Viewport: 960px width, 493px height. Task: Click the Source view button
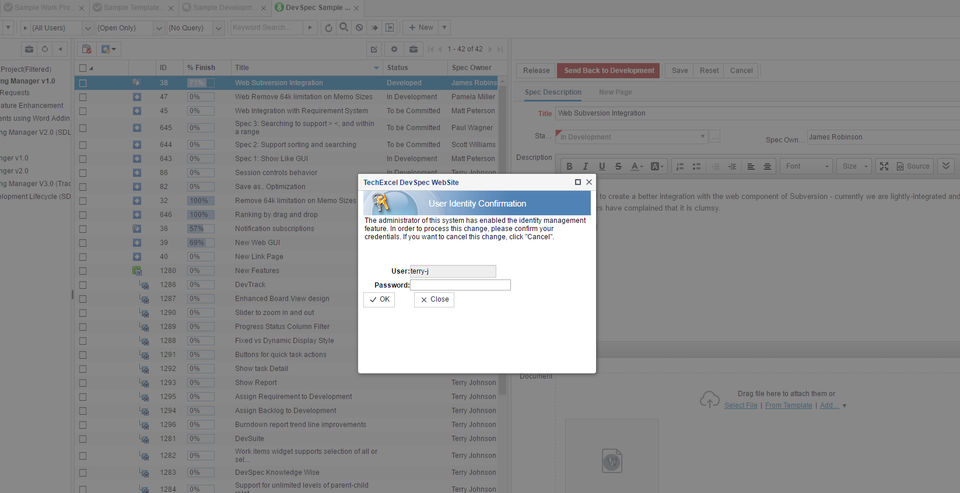click(913, 167)
